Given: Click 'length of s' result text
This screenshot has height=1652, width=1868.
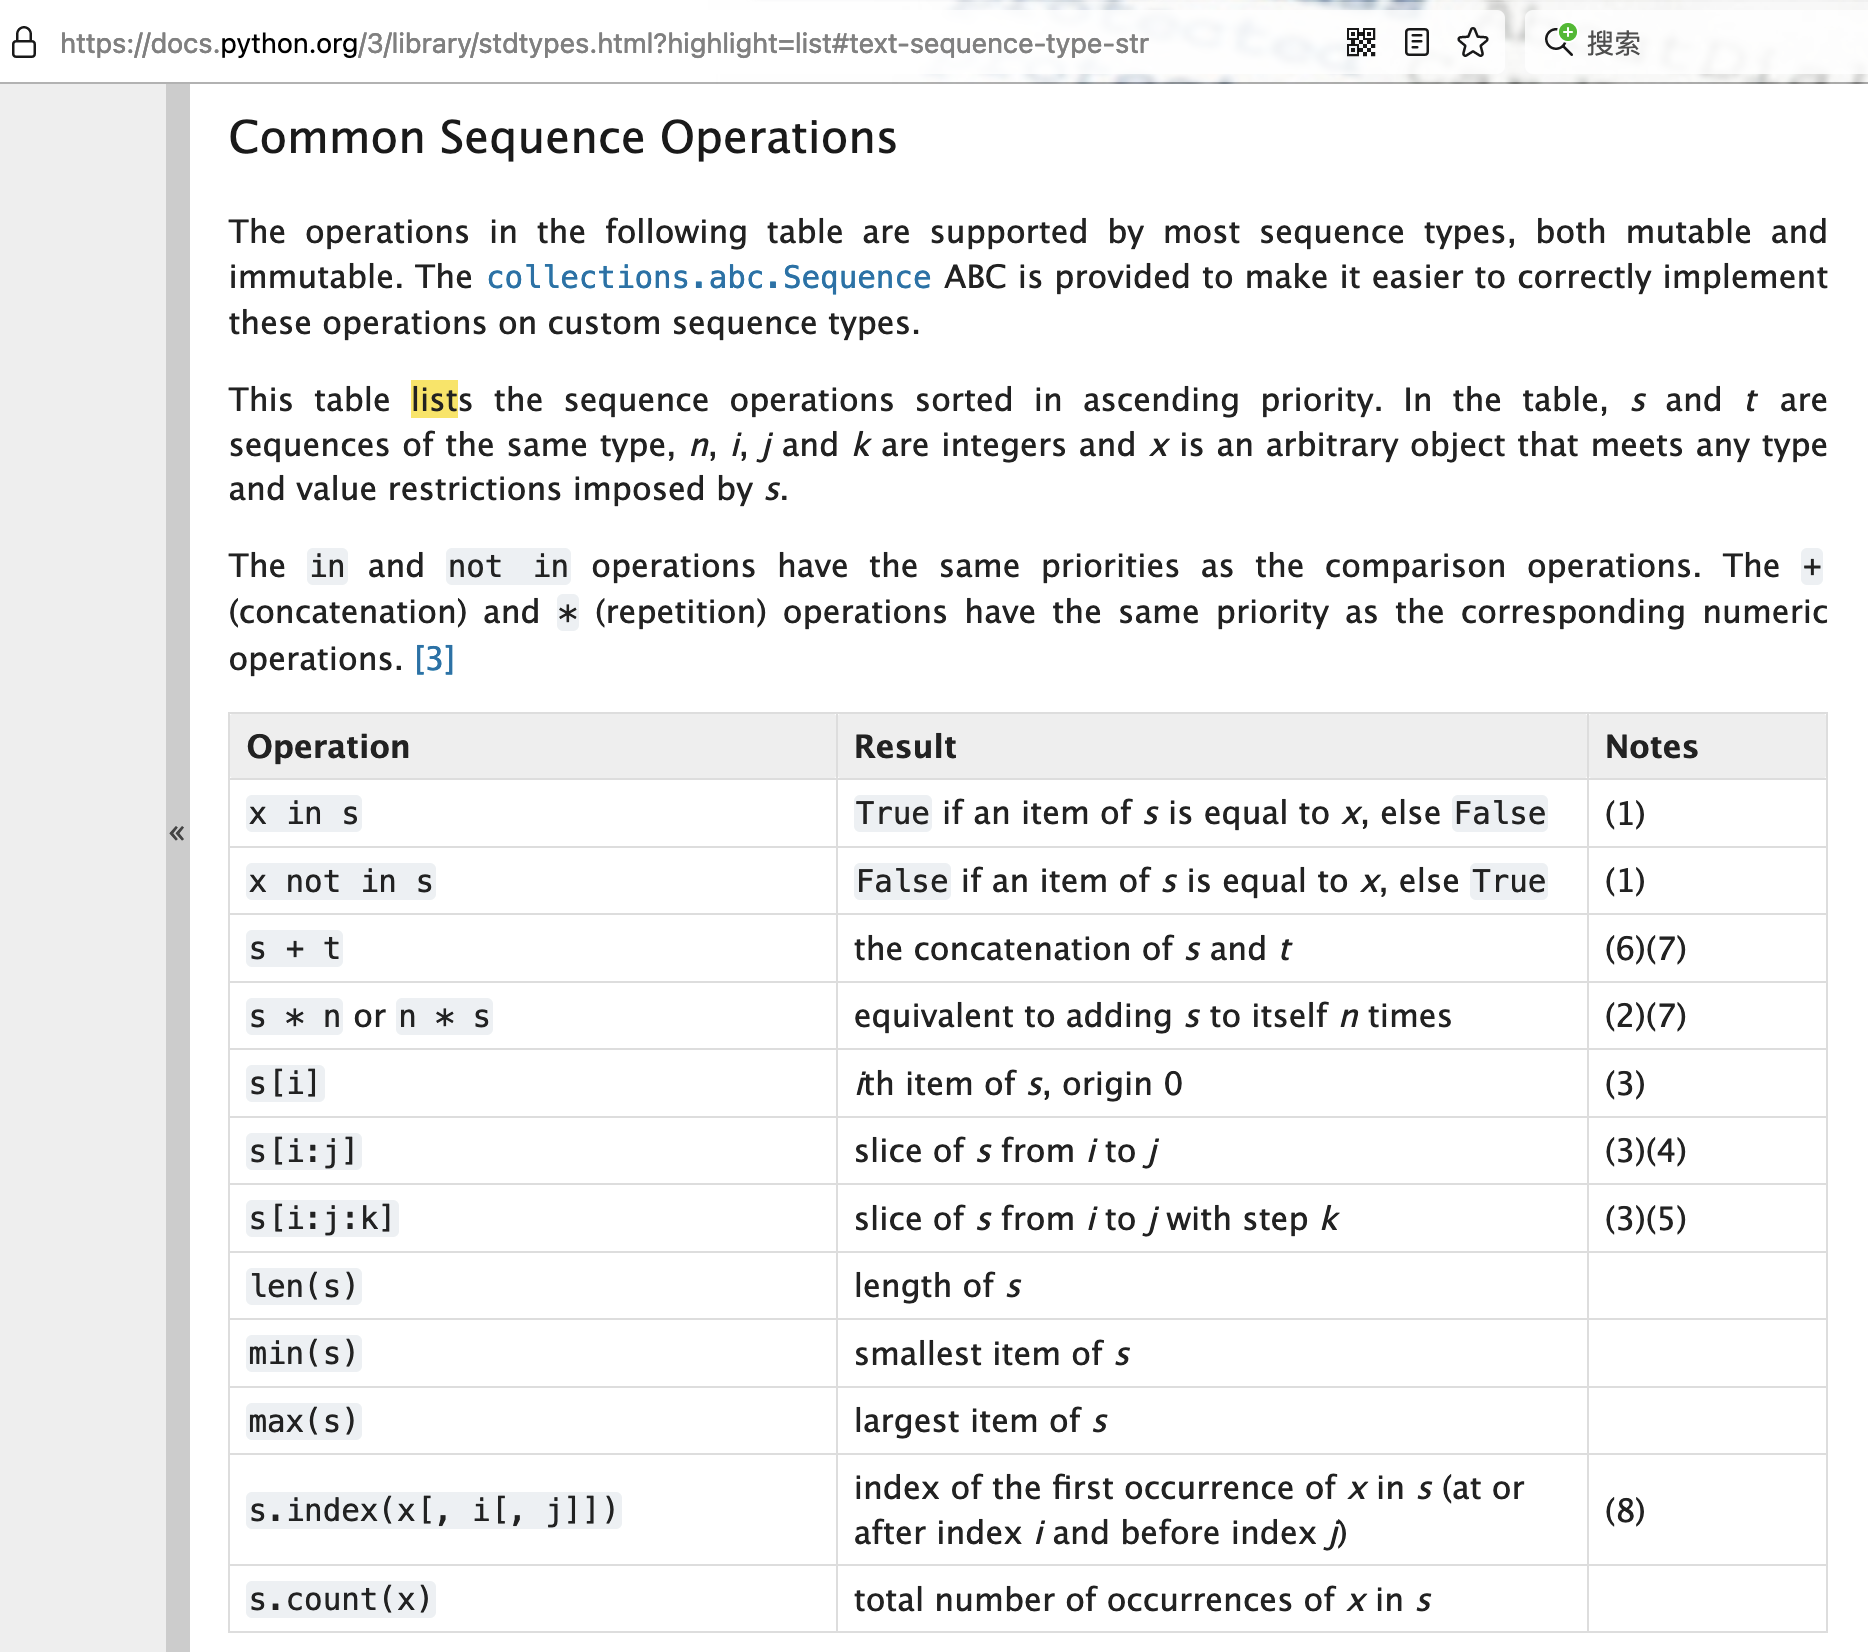Looking at the screenshot, I should 938,1286.
